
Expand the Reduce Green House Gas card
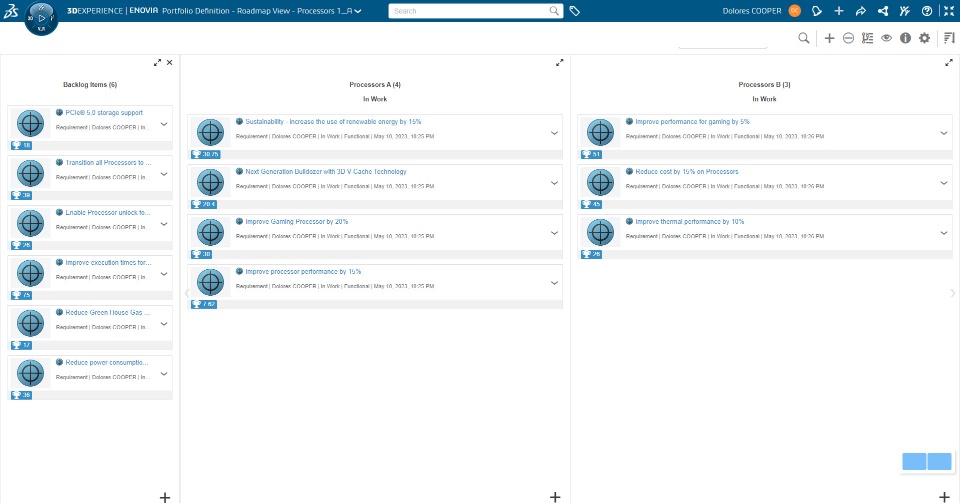pos(164,324)
